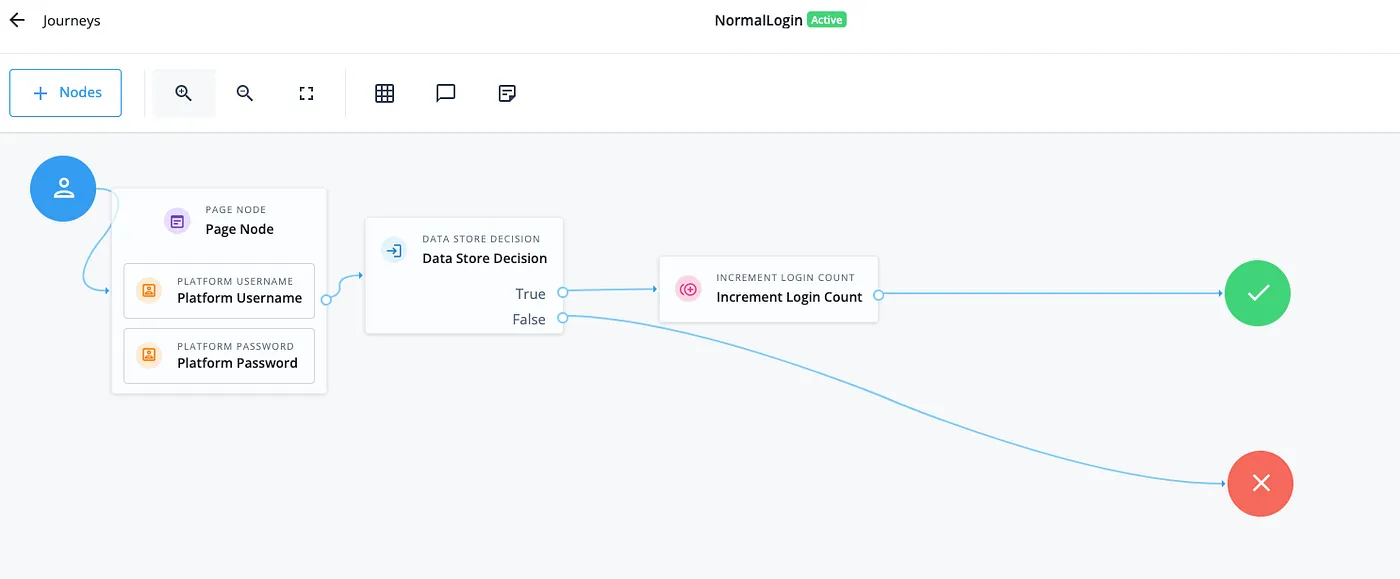The height and width of the screenshot is (579, 1400).
Task: Return to Journeys via the back arrow
Action: pyautogui.click(x=16, y=19)
